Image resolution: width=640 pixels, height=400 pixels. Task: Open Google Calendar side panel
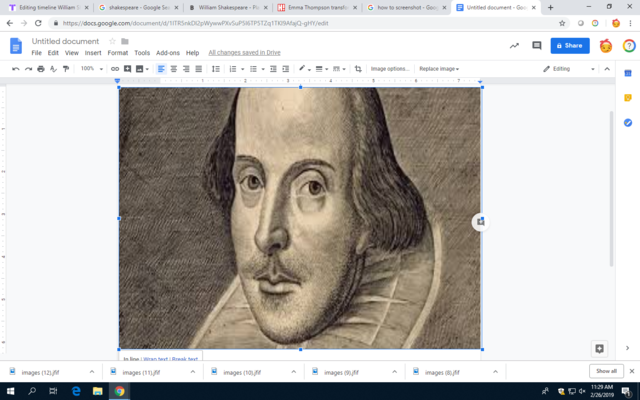[x=628, y=73]
